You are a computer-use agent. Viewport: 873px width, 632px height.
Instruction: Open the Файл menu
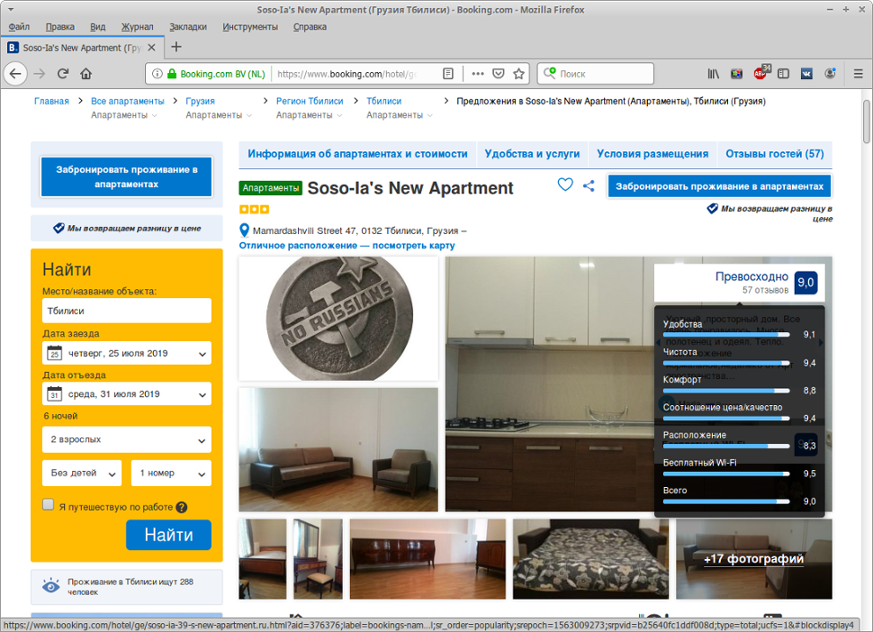pyautogui.click(x=19, y=27)
